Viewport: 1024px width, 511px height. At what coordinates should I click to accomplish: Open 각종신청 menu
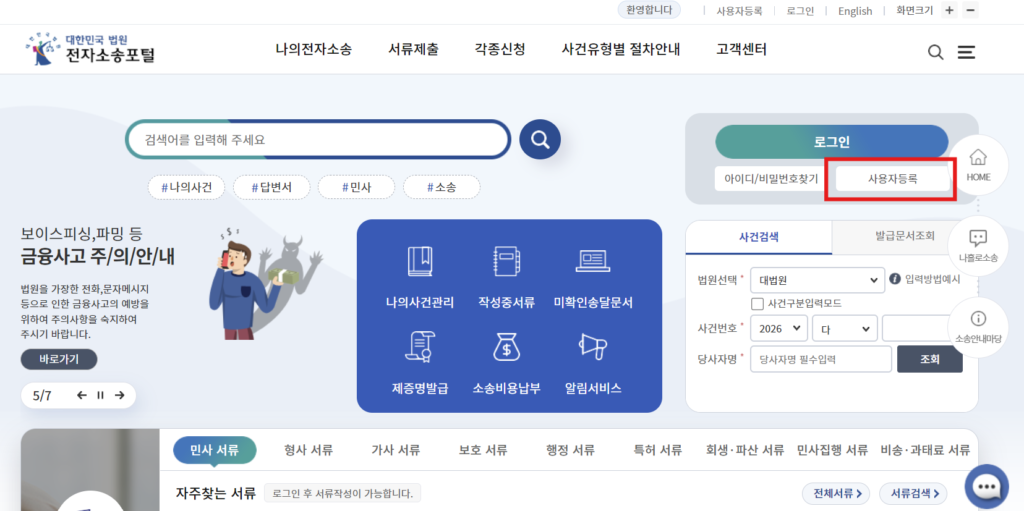coord(500,50)
